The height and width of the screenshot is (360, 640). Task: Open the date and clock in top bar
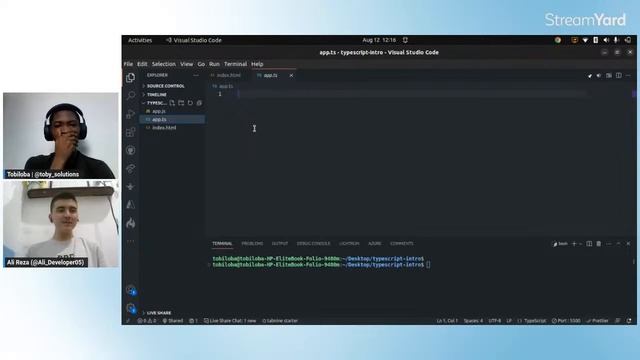coord(379,40)
